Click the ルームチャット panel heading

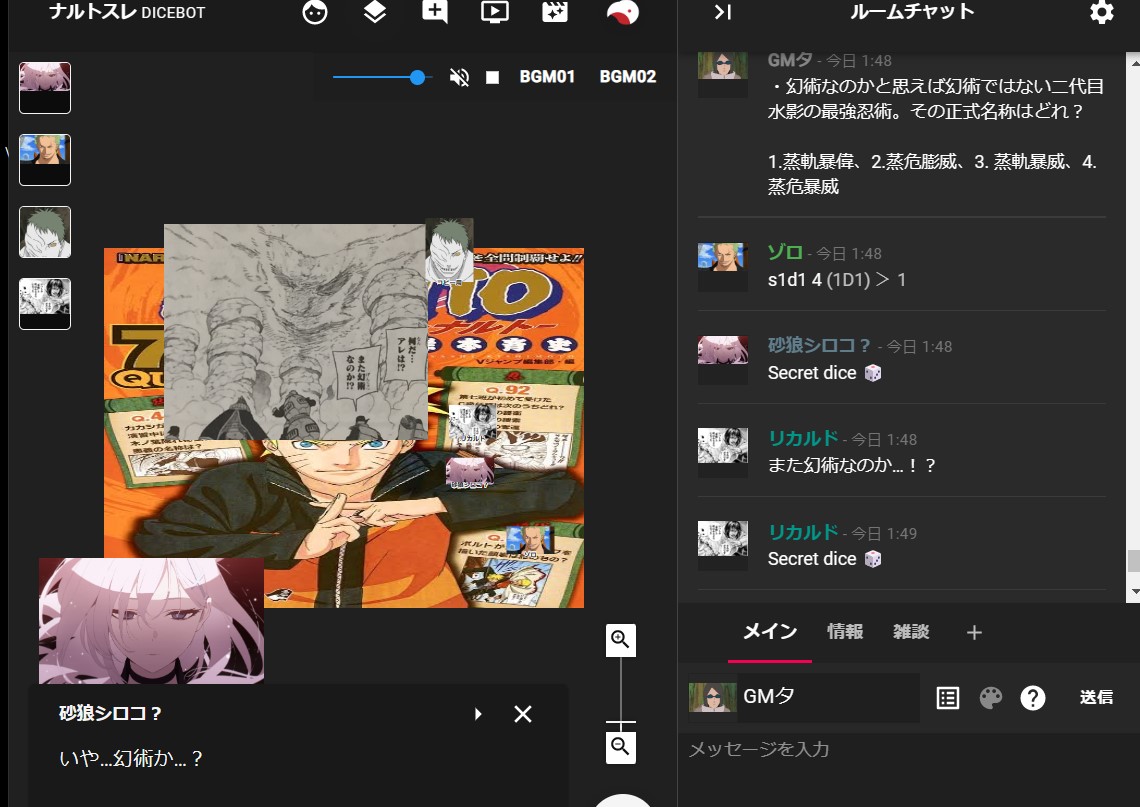pyautogui.click(x=912, y=12)
